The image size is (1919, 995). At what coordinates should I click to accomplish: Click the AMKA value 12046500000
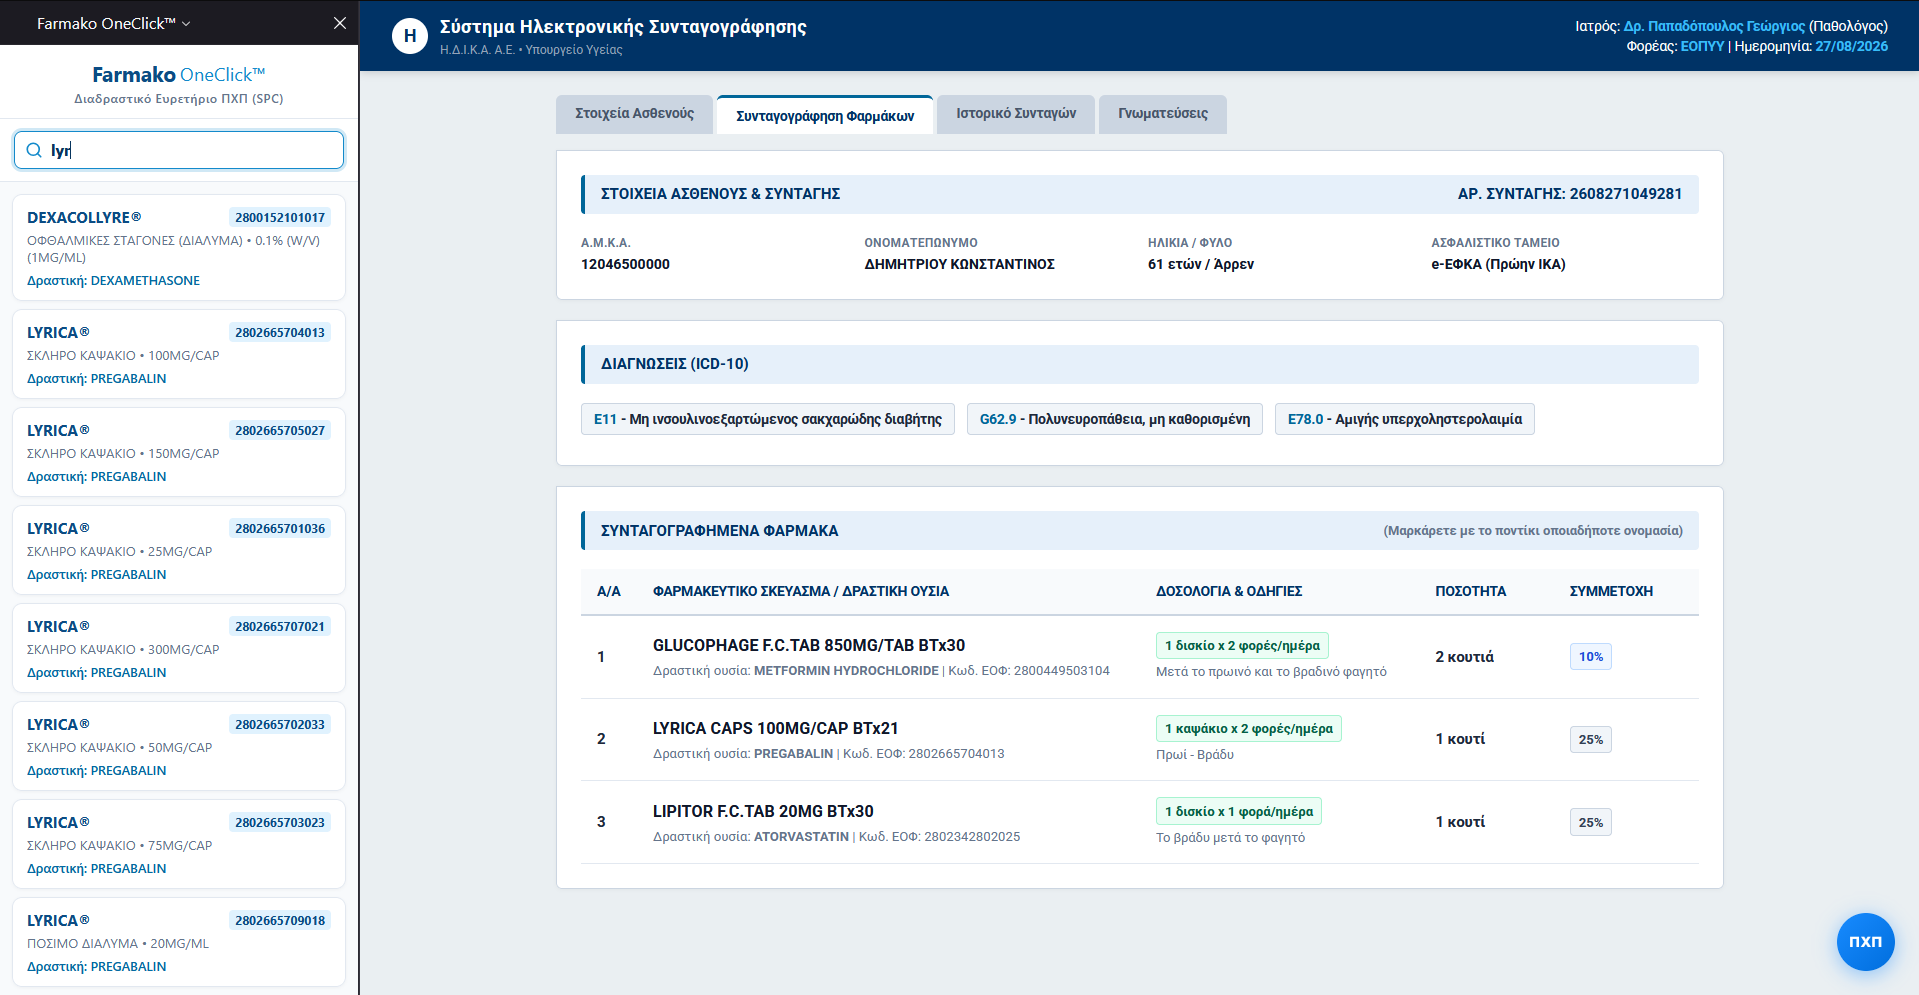point(625,264)
